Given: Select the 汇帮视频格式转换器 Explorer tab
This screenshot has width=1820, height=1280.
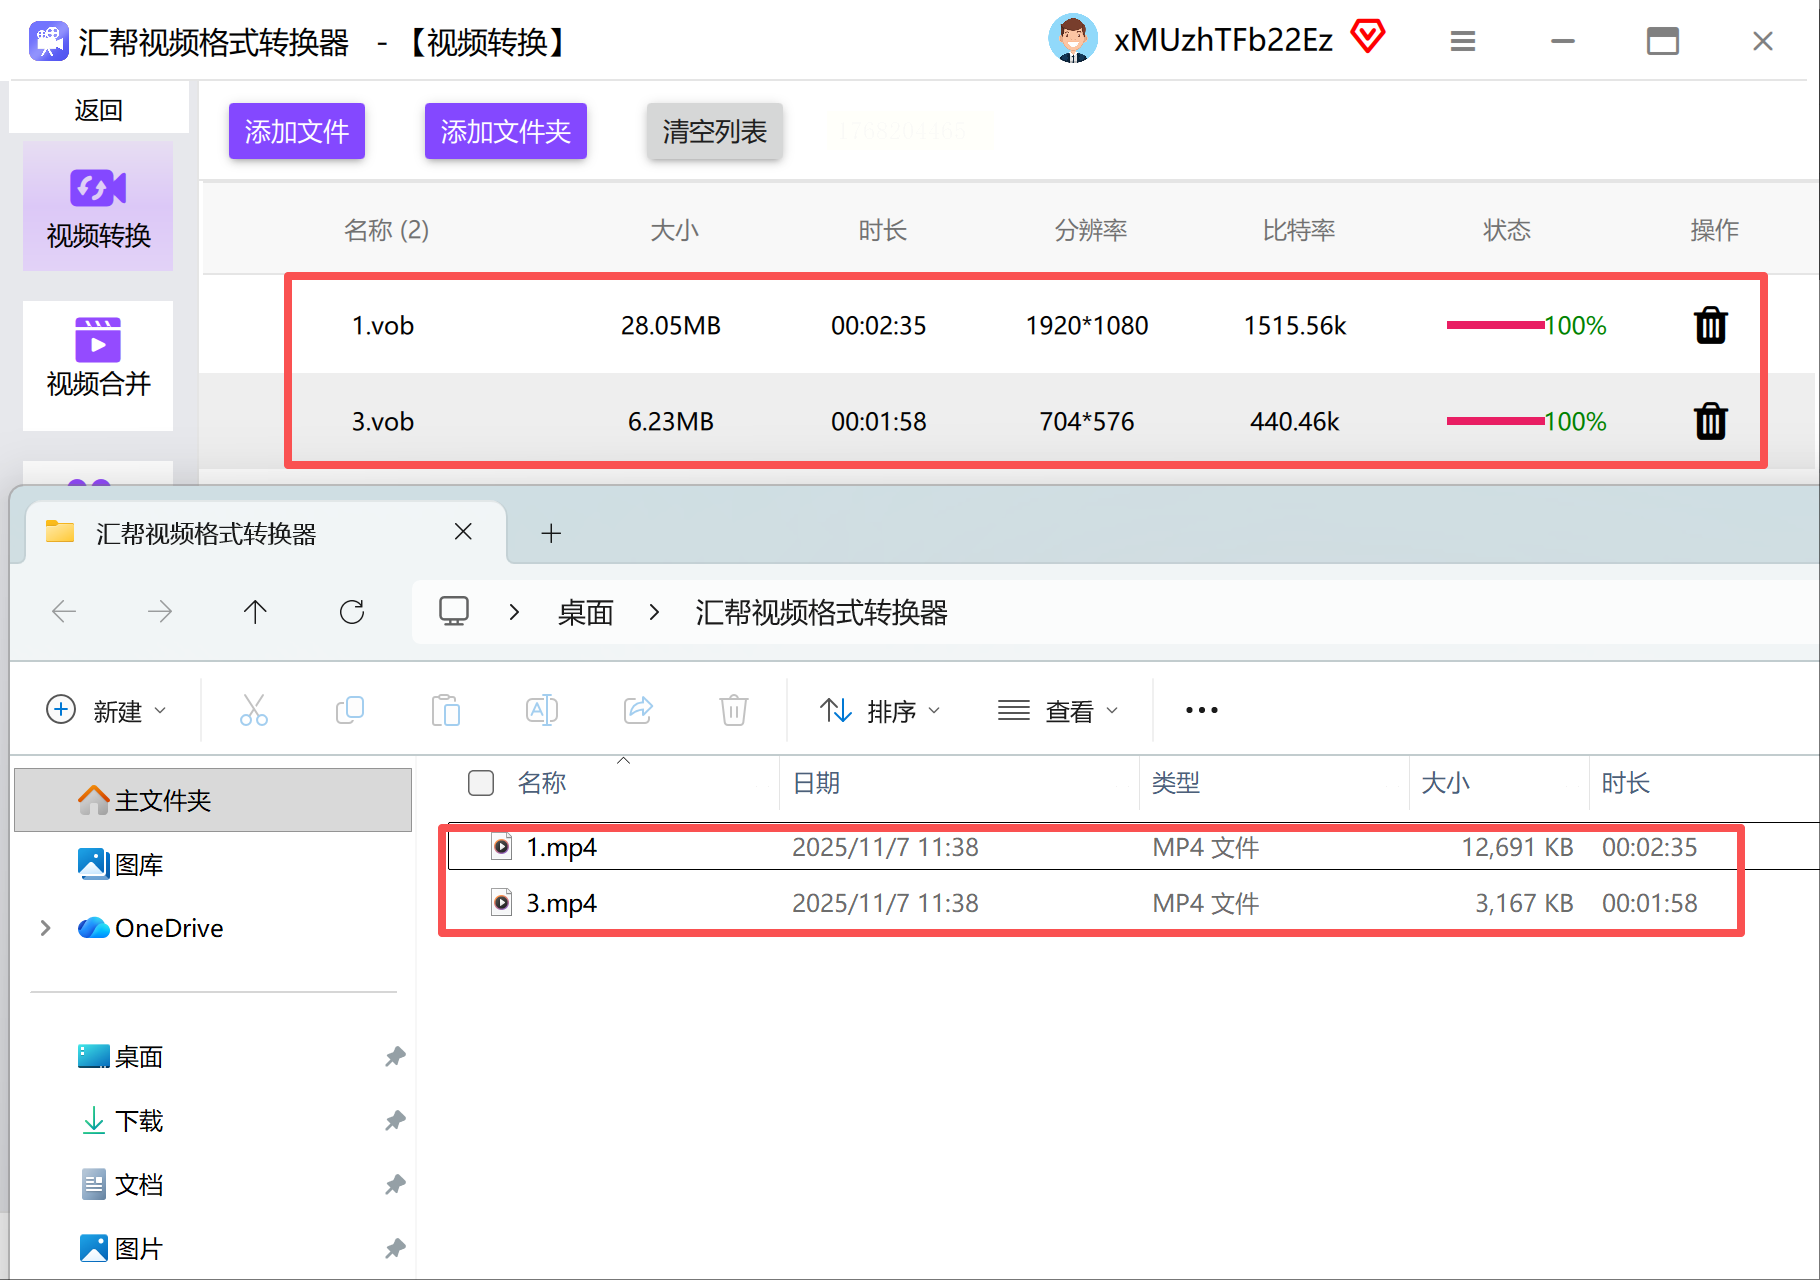Looking at the screenshot, I should point(260,533).
